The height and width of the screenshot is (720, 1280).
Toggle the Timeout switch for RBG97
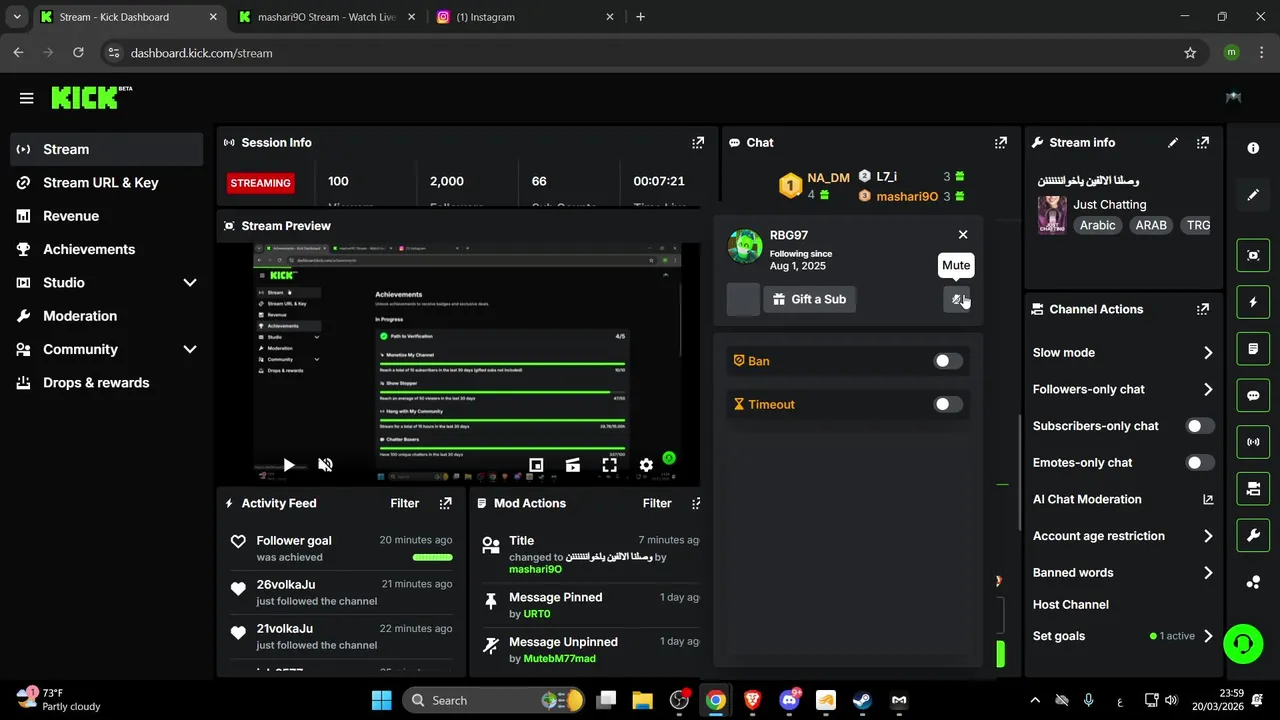[948, 404]
